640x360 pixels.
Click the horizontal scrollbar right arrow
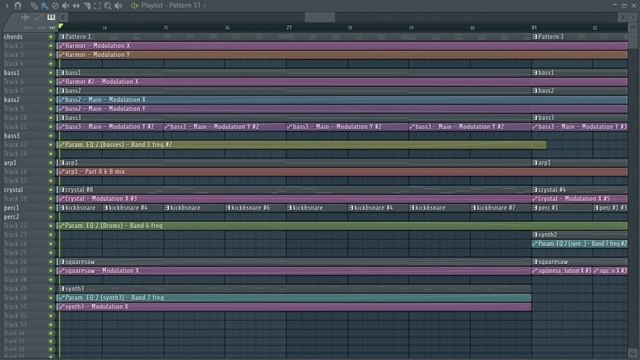[622, 17]
